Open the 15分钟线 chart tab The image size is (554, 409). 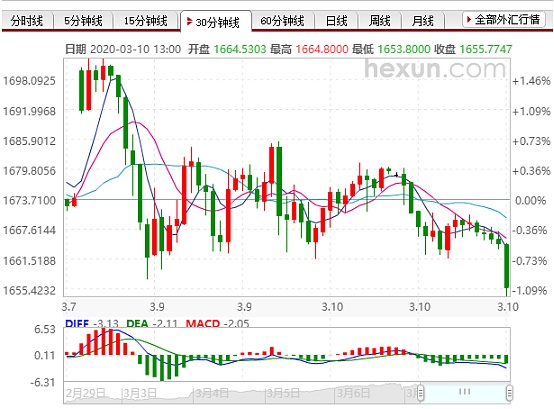coord(145,20)
